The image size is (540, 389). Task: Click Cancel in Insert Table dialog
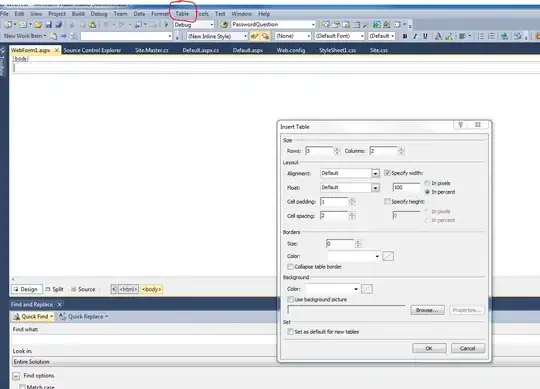(x=468, y=348)
